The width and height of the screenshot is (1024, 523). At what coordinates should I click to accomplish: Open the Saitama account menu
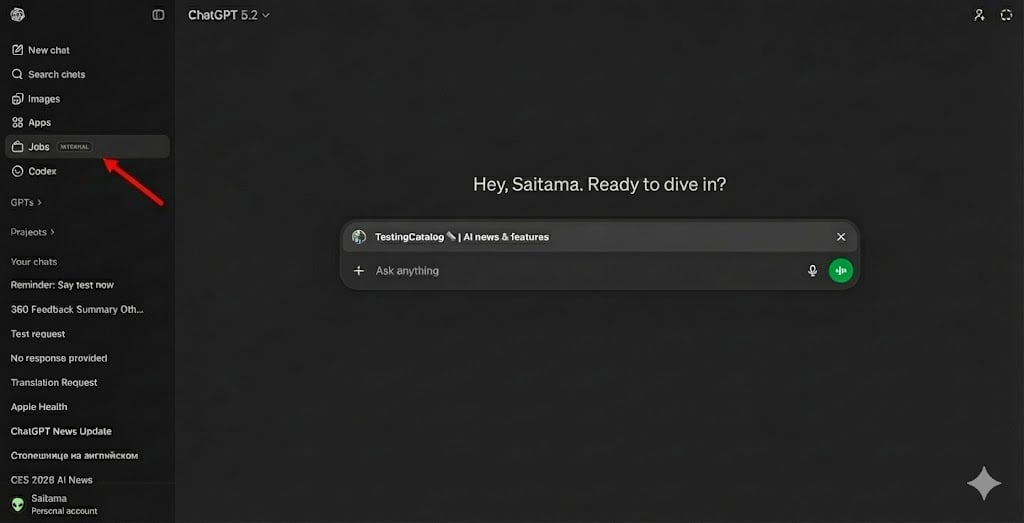(x=87, y=504)
